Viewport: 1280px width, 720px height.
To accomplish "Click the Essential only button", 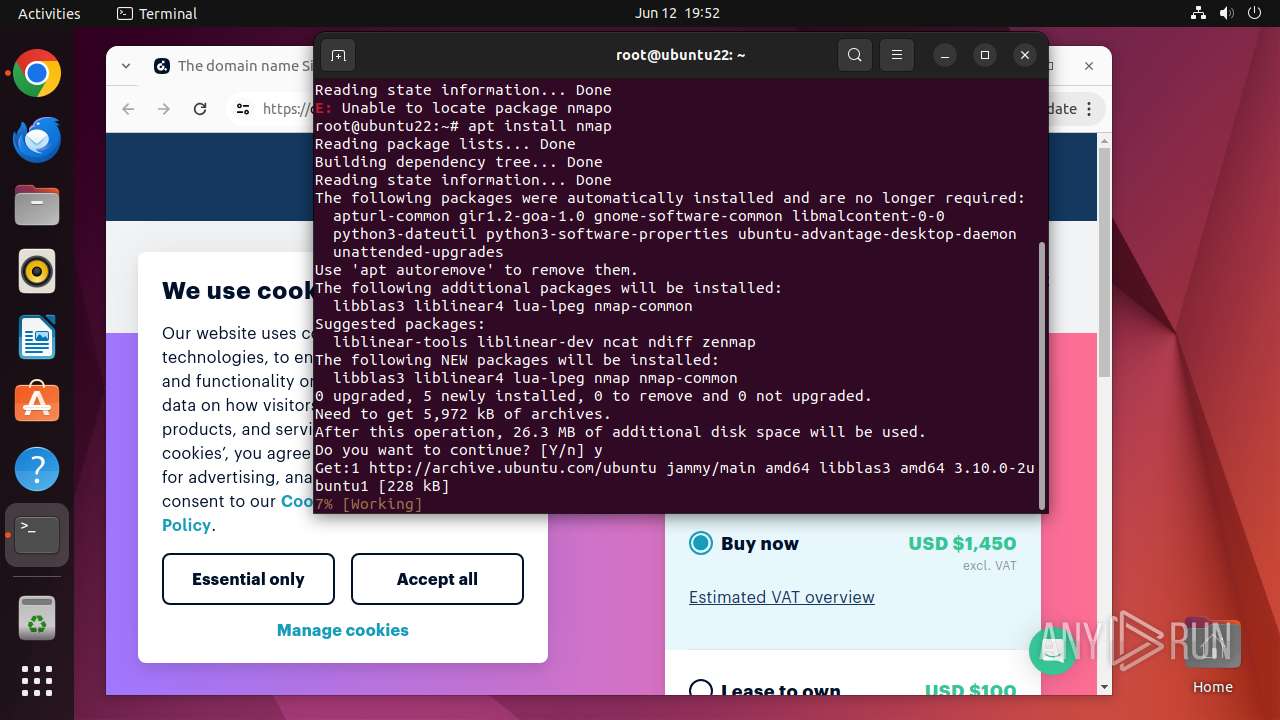I will (x=248, y=579).
